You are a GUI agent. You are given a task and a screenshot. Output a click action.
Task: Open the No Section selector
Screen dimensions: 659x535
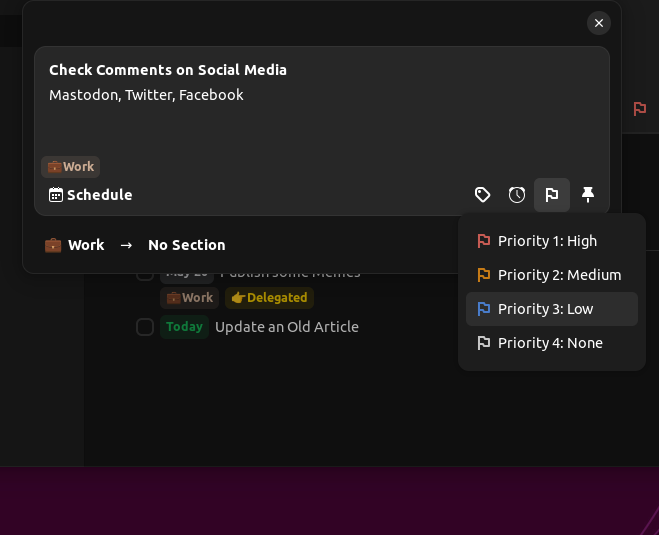pyautogui.click(x=186, y=245)
